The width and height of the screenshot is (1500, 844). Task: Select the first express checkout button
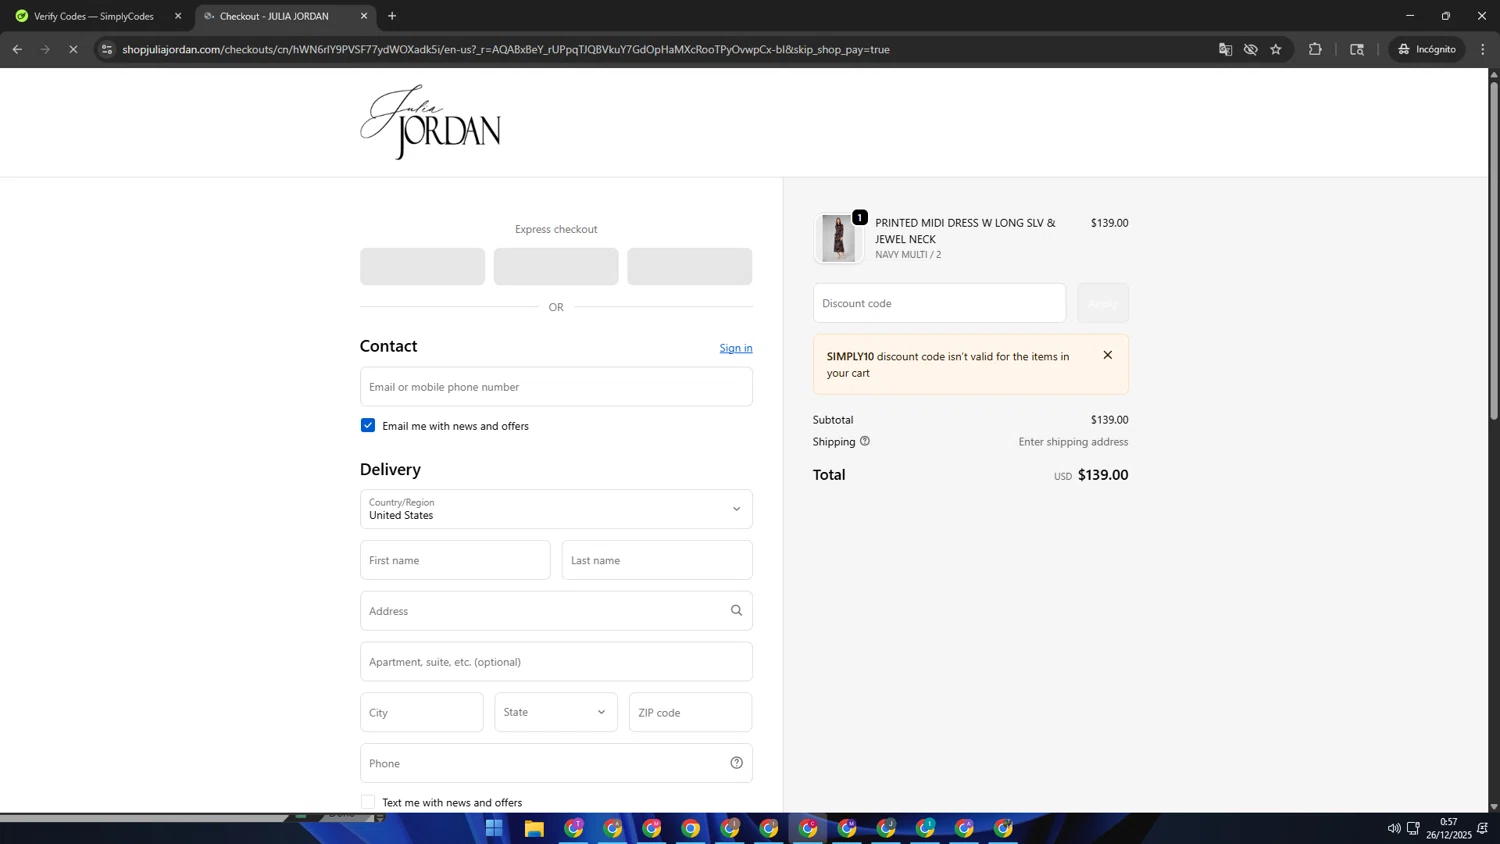[x=422, y=266]
